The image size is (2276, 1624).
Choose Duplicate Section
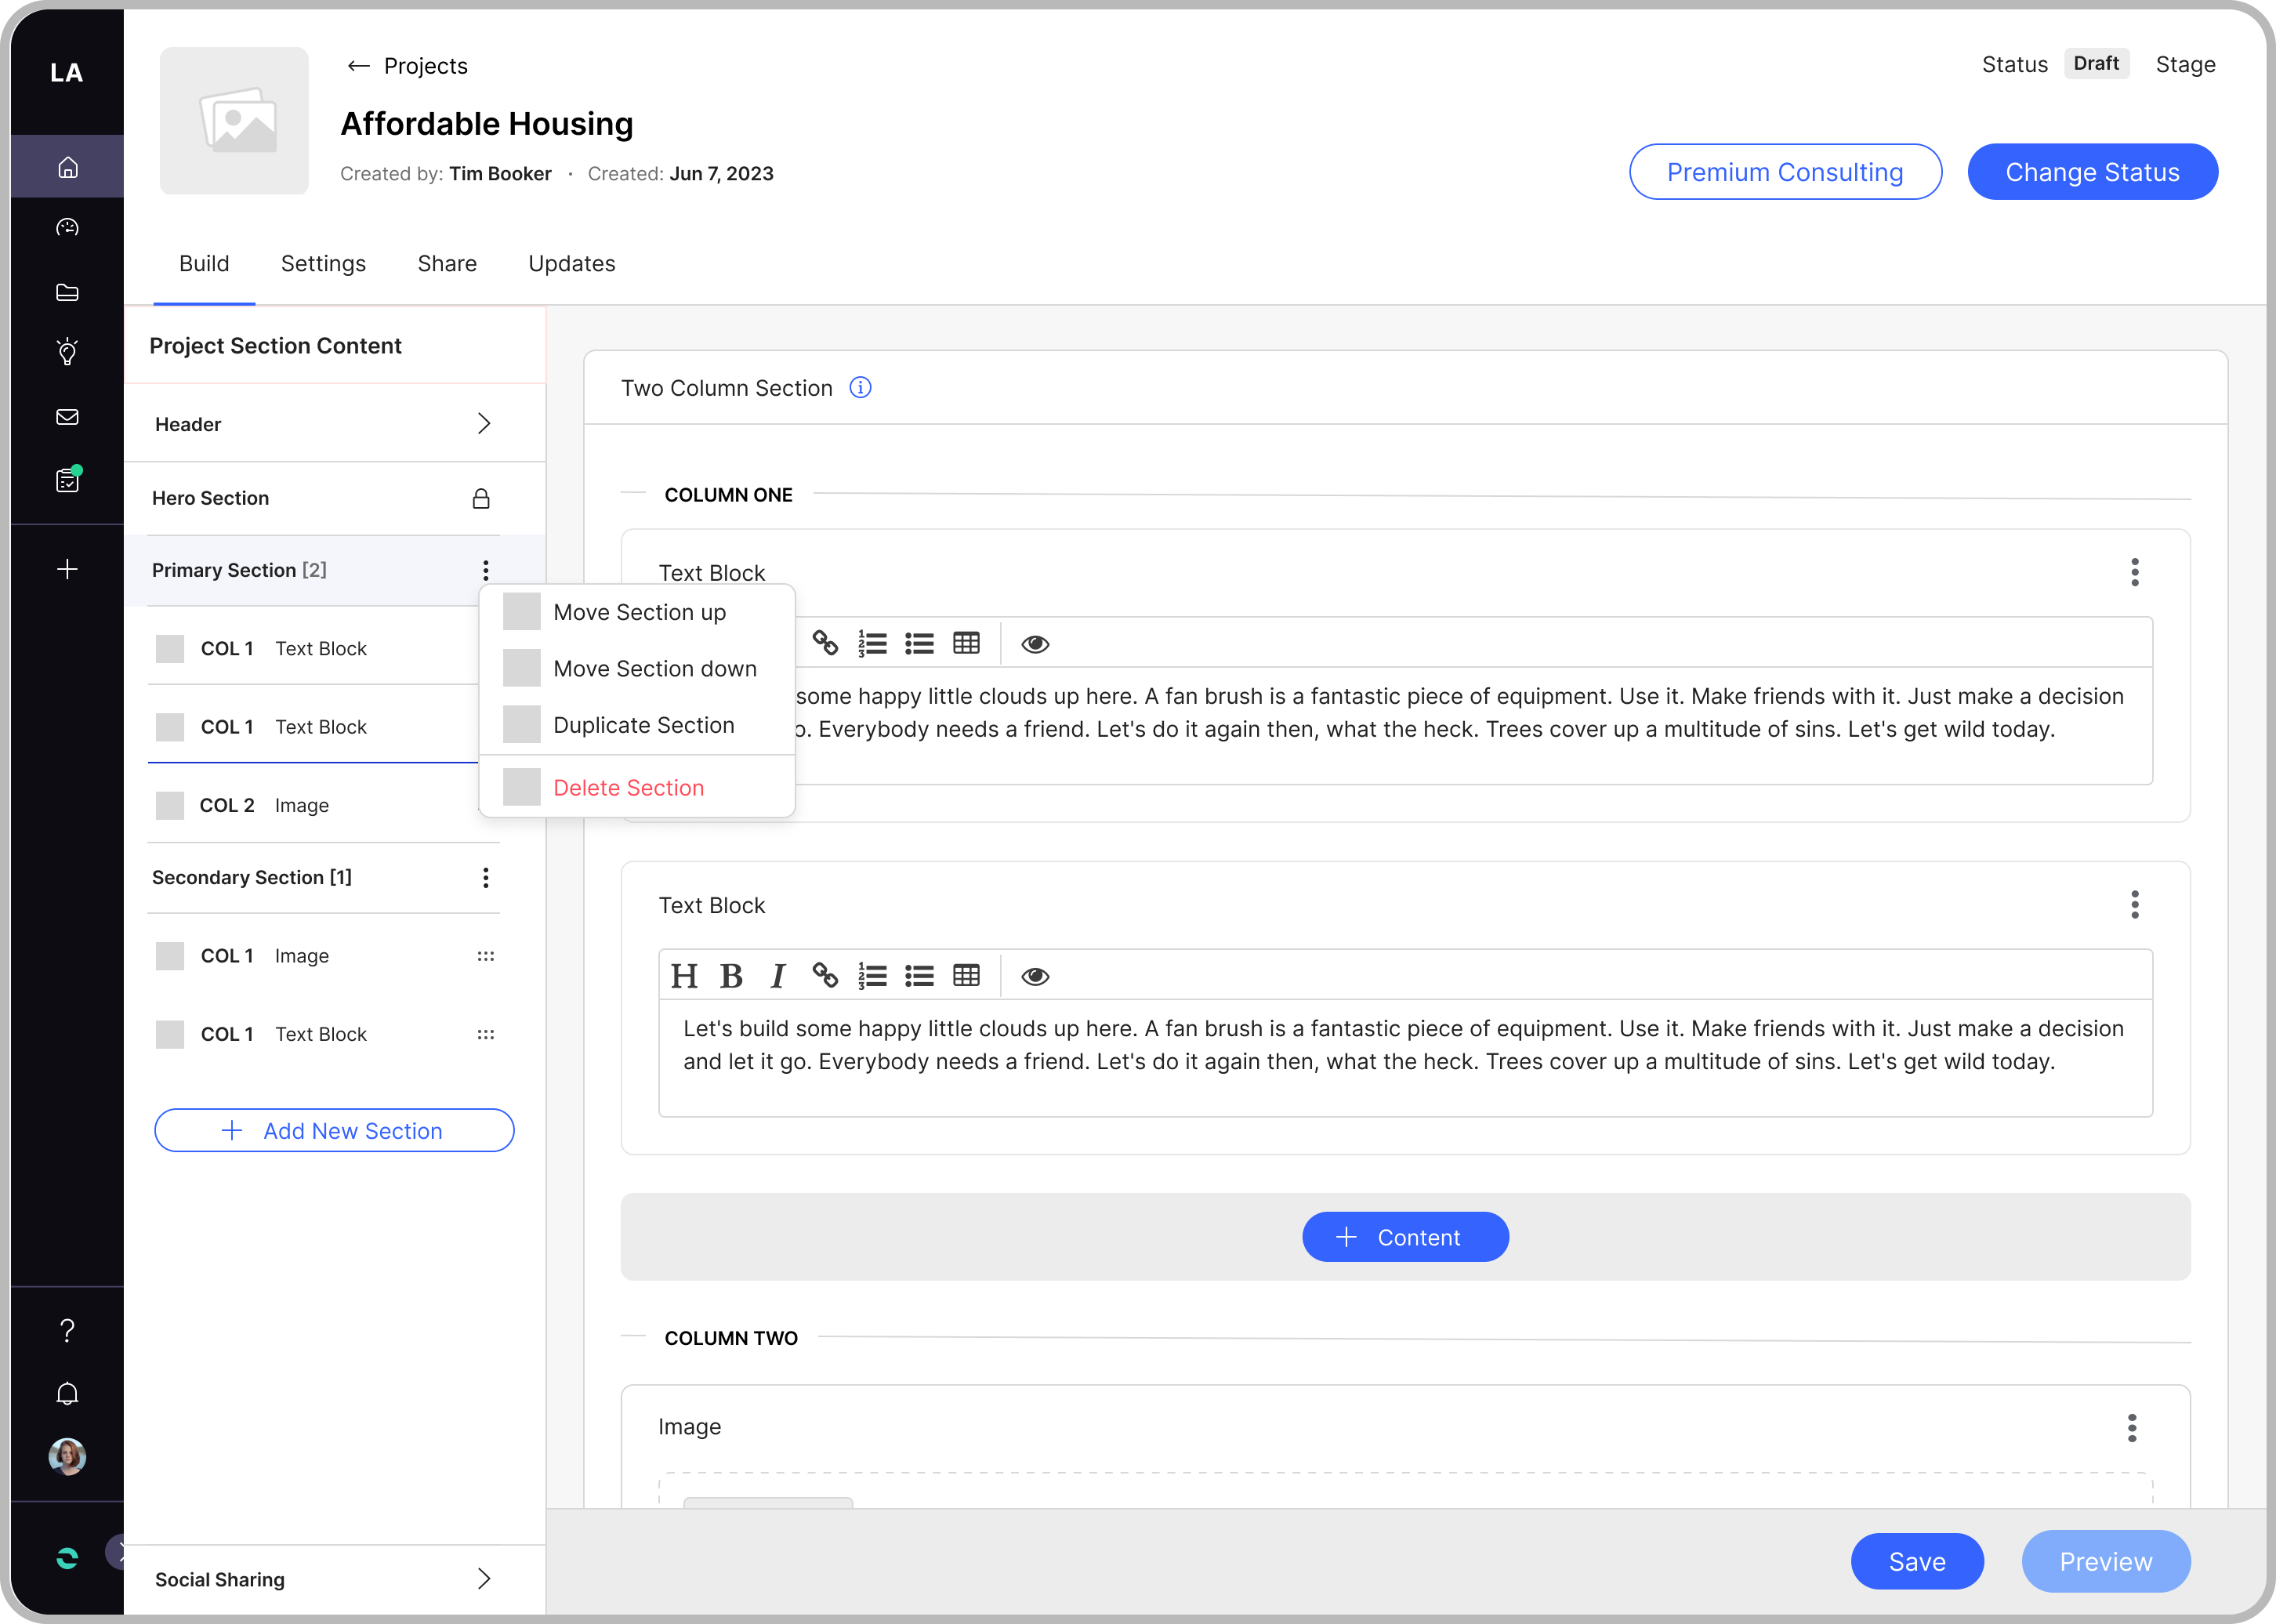[x=637, y=725]
